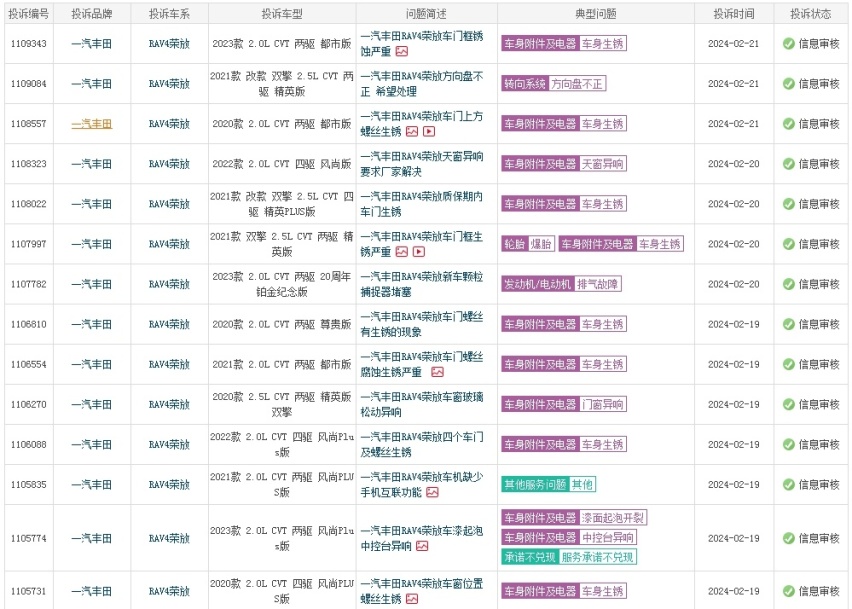Click complaint number 1108323
Screen dimensions: 852x609
27,164
